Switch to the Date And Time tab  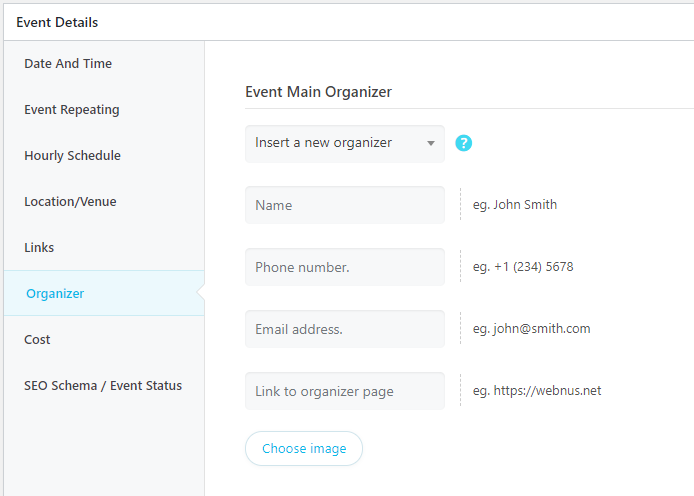pos(68,64)
